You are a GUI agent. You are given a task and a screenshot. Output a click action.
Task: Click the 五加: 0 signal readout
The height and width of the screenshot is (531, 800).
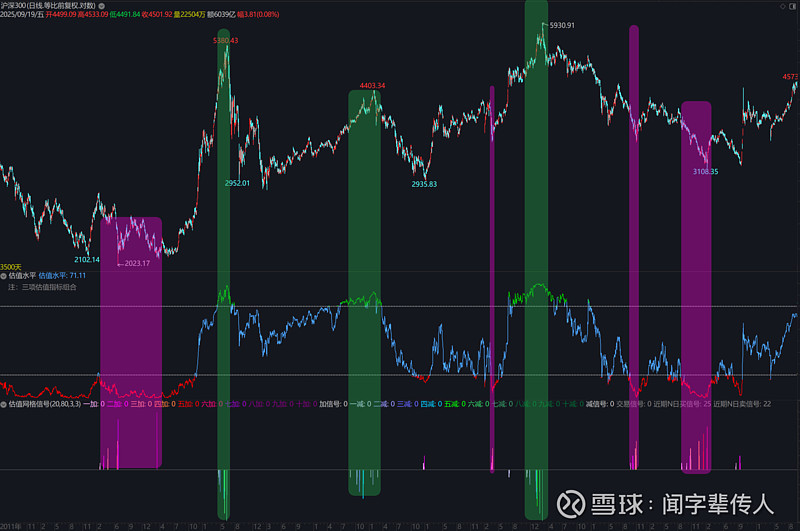188,404
